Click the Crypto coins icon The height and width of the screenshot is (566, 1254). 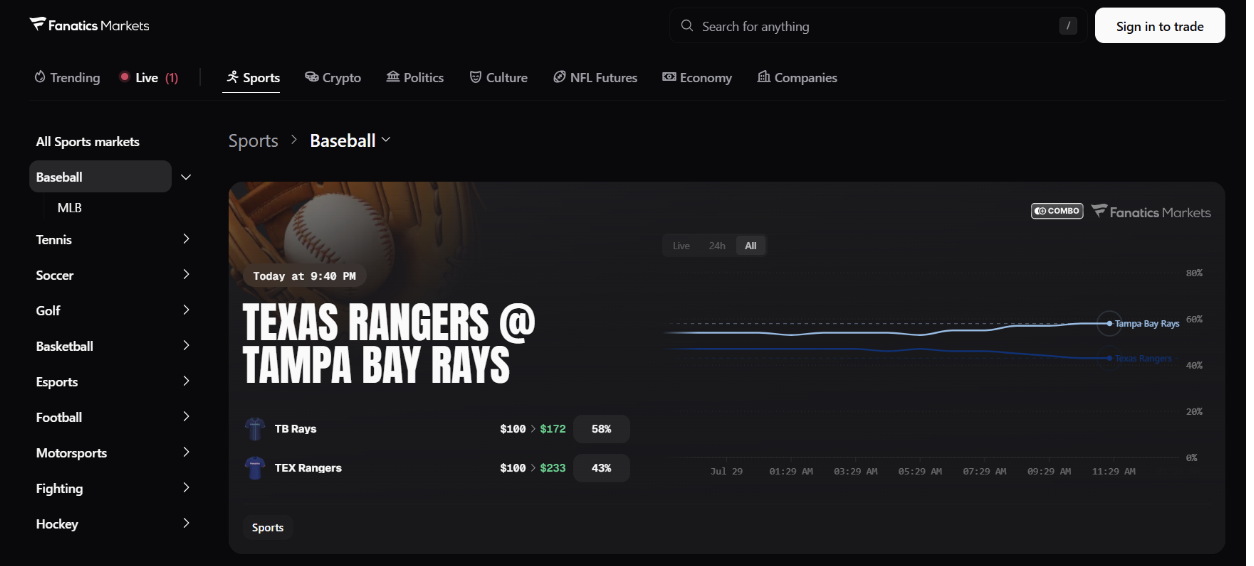[x=312, y=77]
